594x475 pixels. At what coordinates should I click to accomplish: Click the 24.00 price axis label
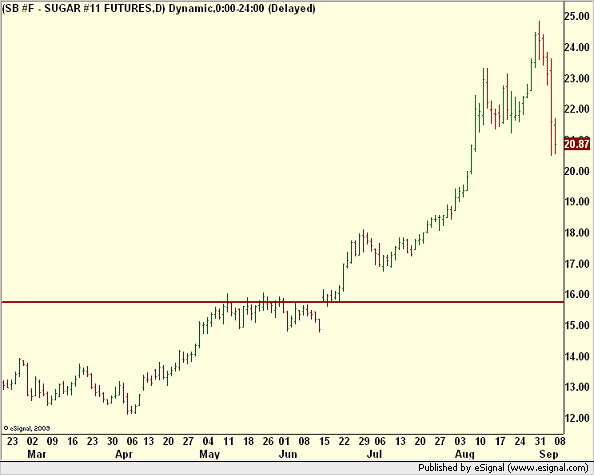(x=577, y=47)
